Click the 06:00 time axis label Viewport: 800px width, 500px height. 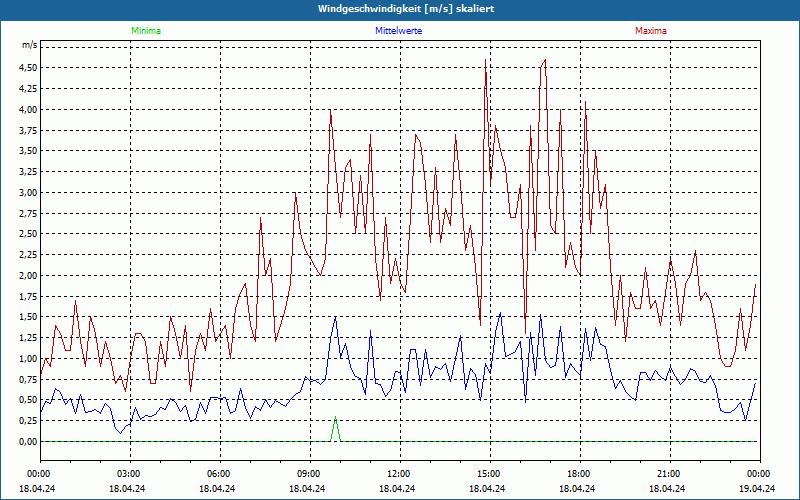[218, 474]
